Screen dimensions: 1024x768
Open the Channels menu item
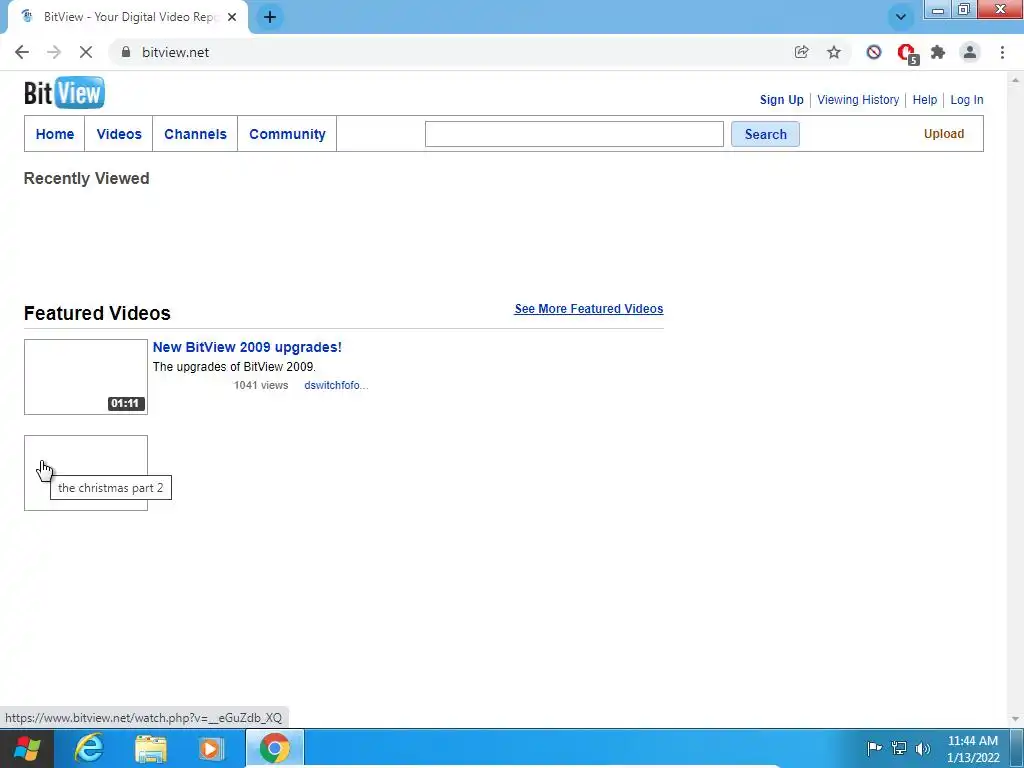(x=195, y=134)
